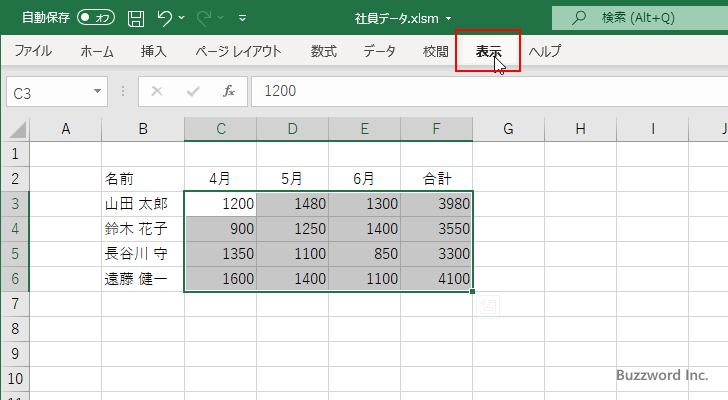Viewport: 728px width, 400px height.
Task: Select column I header
Action: (653, 129)
